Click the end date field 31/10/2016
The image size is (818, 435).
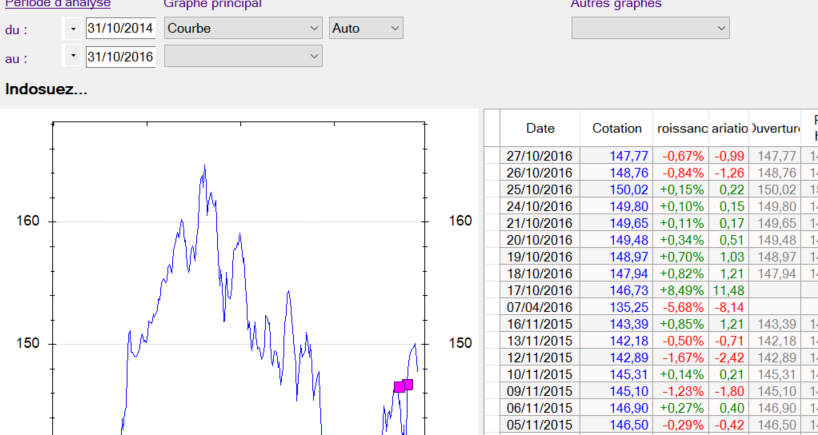[x=120, y=57]
